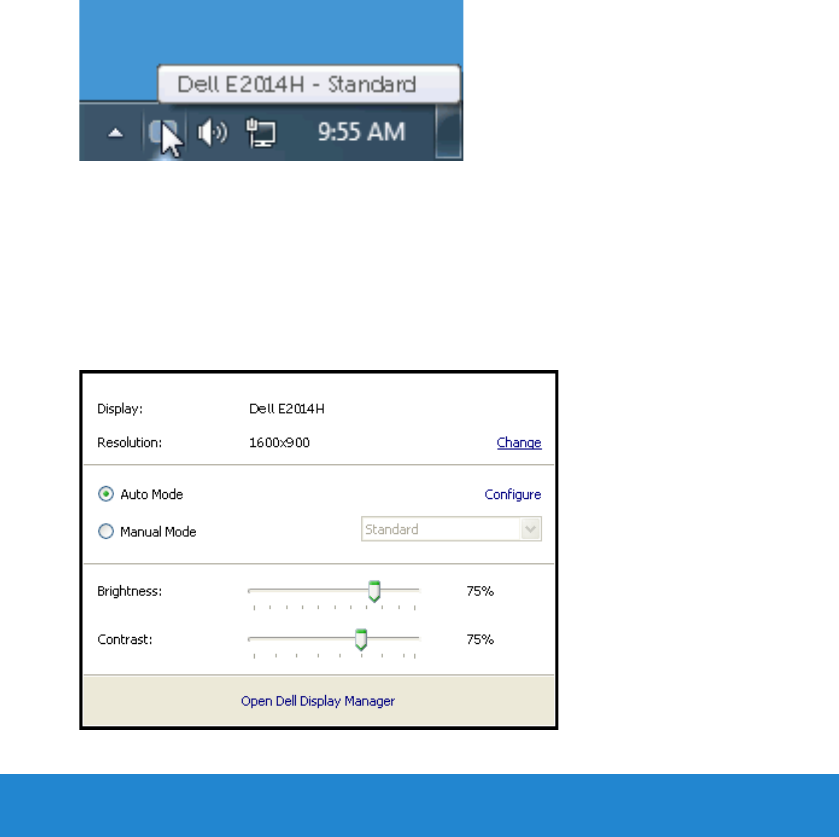Click the Brightness slider handle
This screenshot has width=839, height=837.
point(374,591)
